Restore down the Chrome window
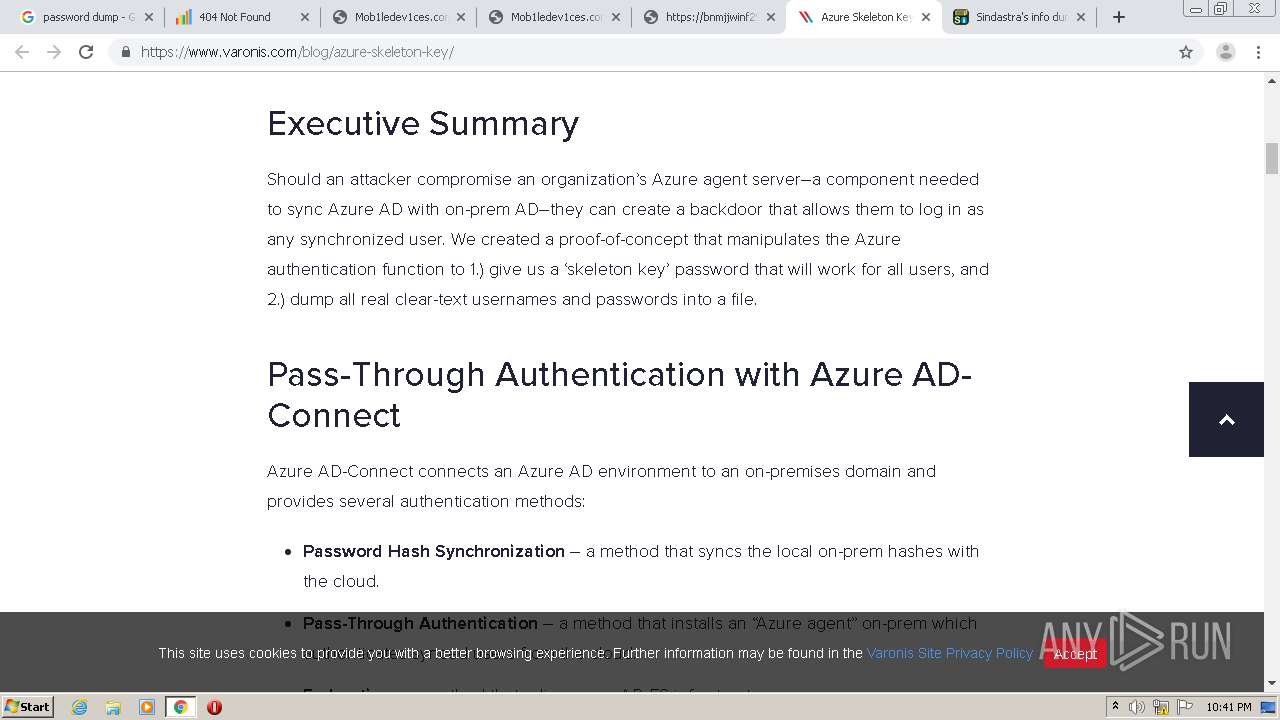 pos(1221,9)
